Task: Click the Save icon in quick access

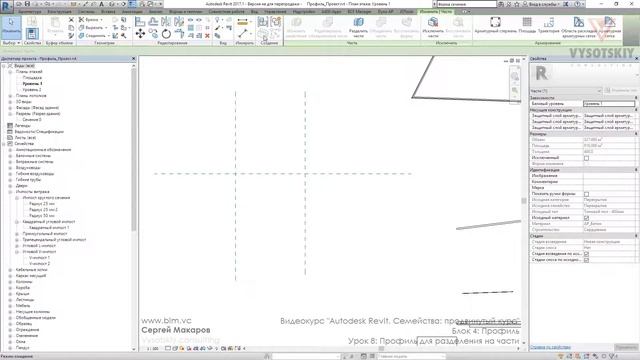Action: (27, 4)
